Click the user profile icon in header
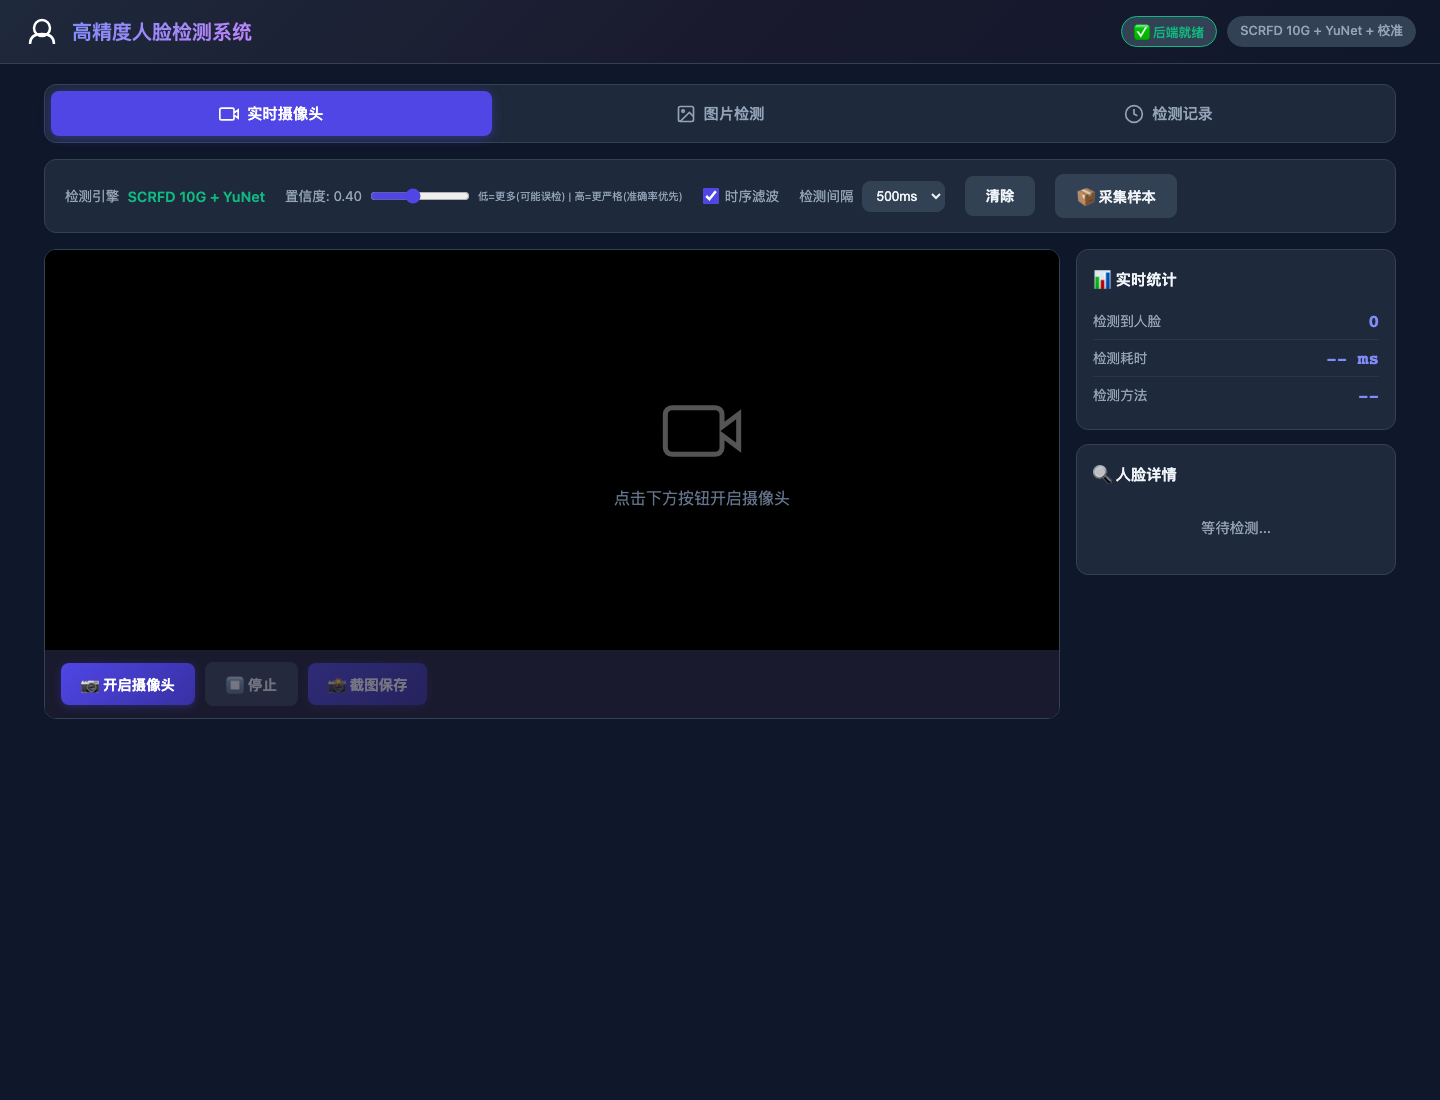The width and height of the screenshot is (1440, 1100). click(42, 32)
